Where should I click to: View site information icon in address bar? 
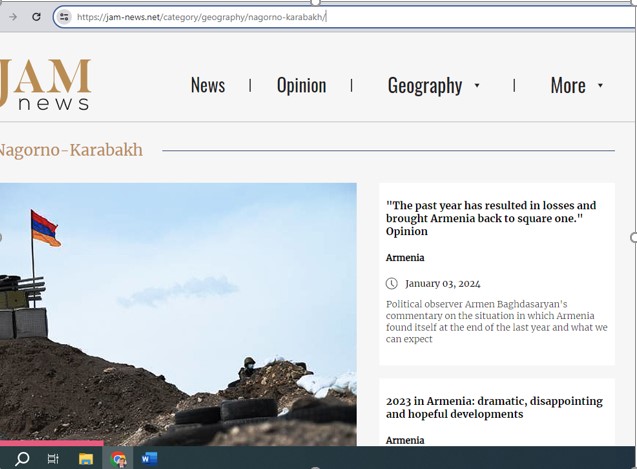tap(65, 17)
